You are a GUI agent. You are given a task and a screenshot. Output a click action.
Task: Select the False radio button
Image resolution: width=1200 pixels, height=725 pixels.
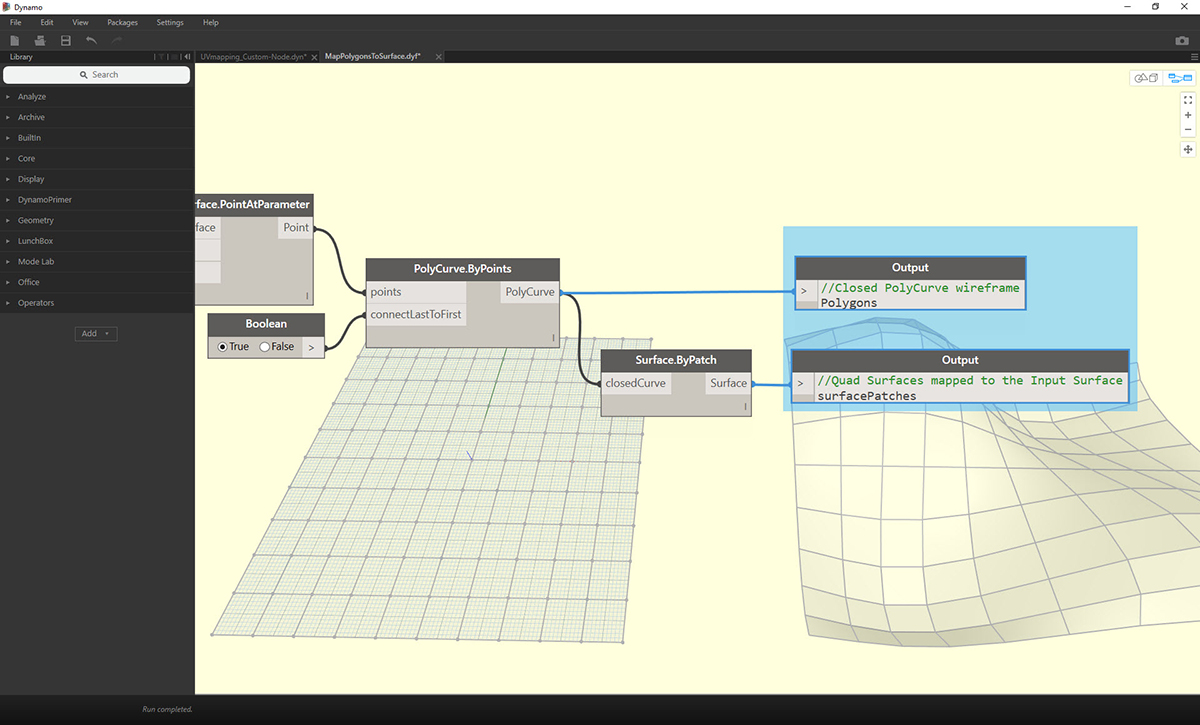click(265, 347)
